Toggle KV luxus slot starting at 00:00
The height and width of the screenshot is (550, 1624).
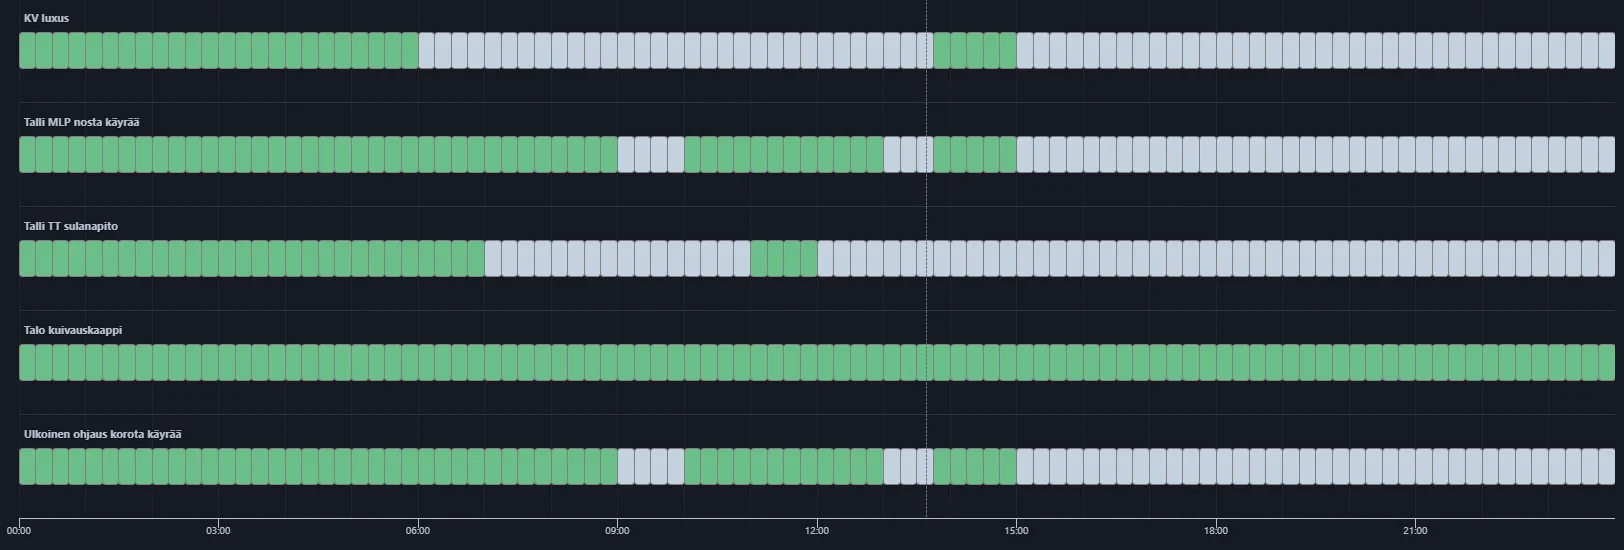(x=27, y=50)
